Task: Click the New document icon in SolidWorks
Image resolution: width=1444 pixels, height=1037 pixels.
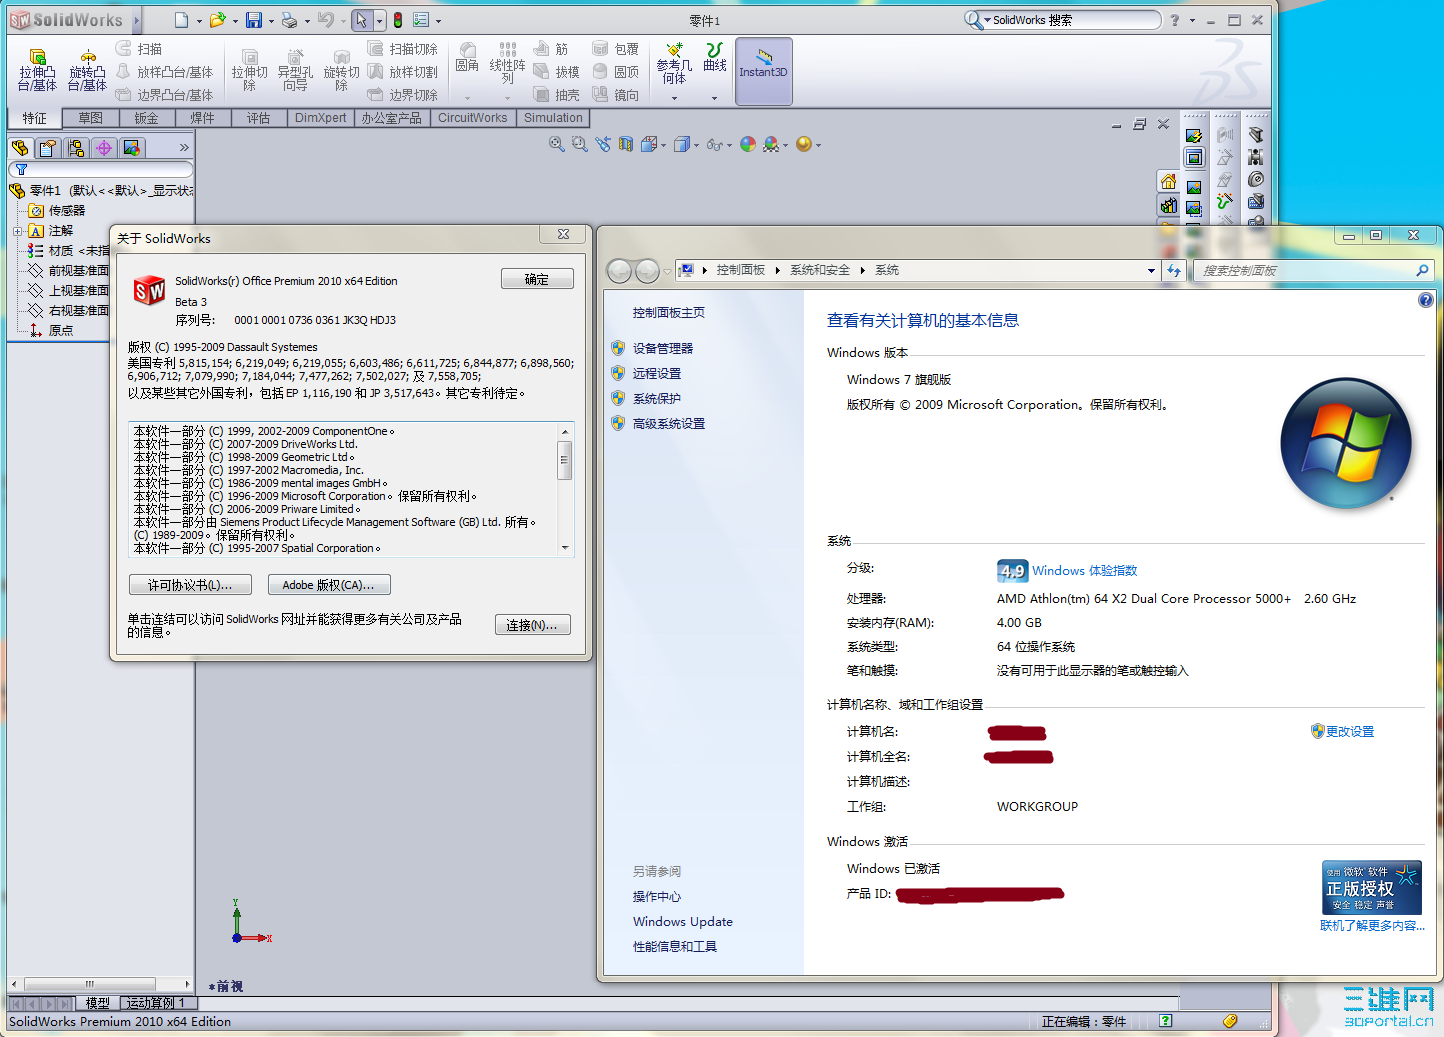Action: tap(181, 20)
